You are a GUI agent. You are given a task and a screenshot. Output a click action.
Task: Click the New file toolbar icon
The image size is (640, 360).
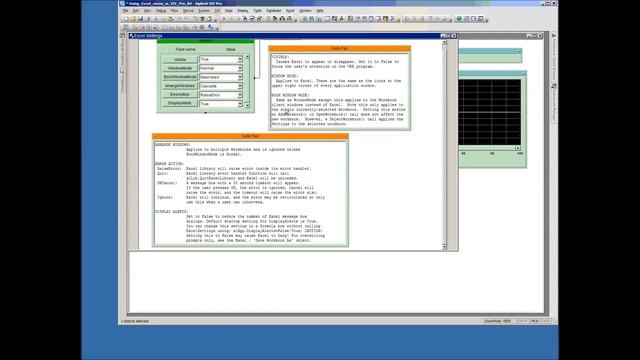(126, 19)
